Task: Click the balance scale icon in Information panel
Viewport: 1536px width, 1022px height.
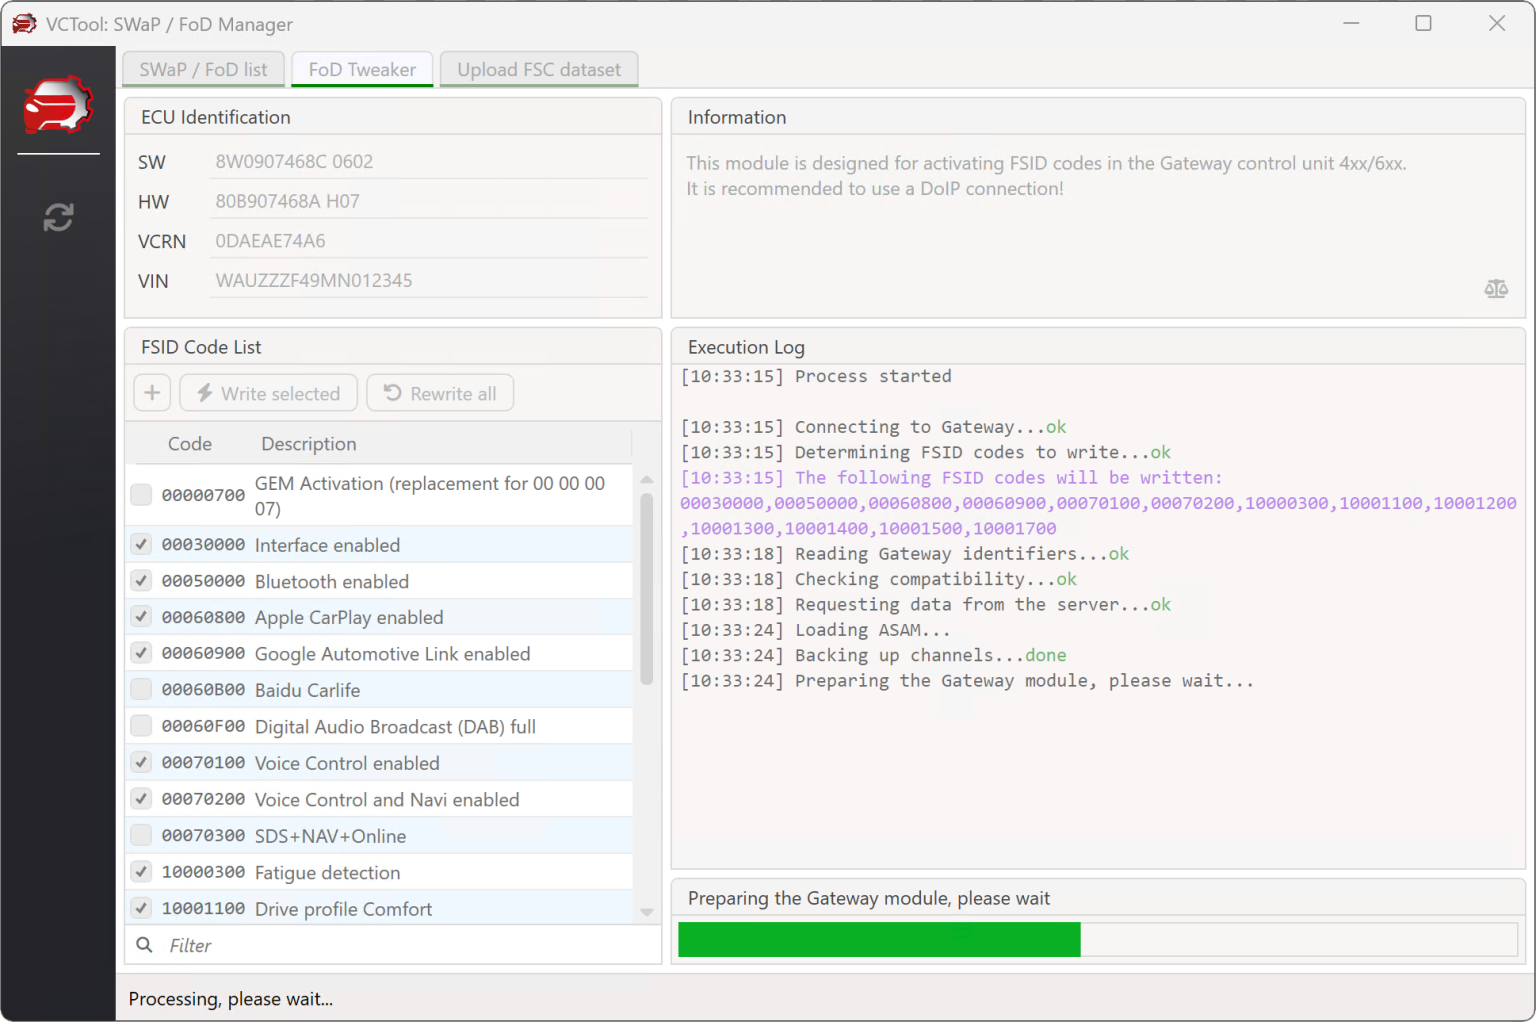Action: (1495, 289)
